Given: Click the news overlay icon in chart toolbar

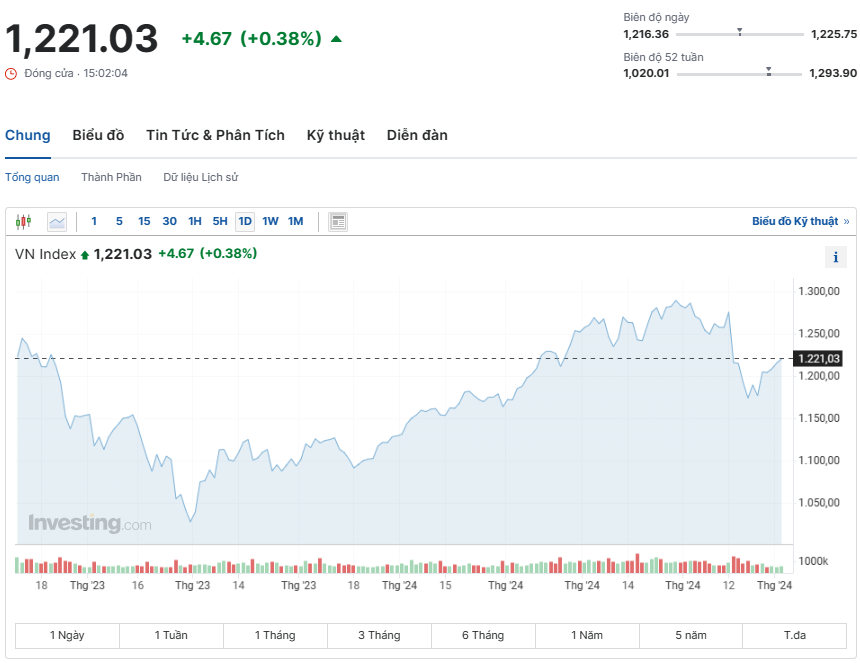Looking at the screenshot, I should pos(338,221).
